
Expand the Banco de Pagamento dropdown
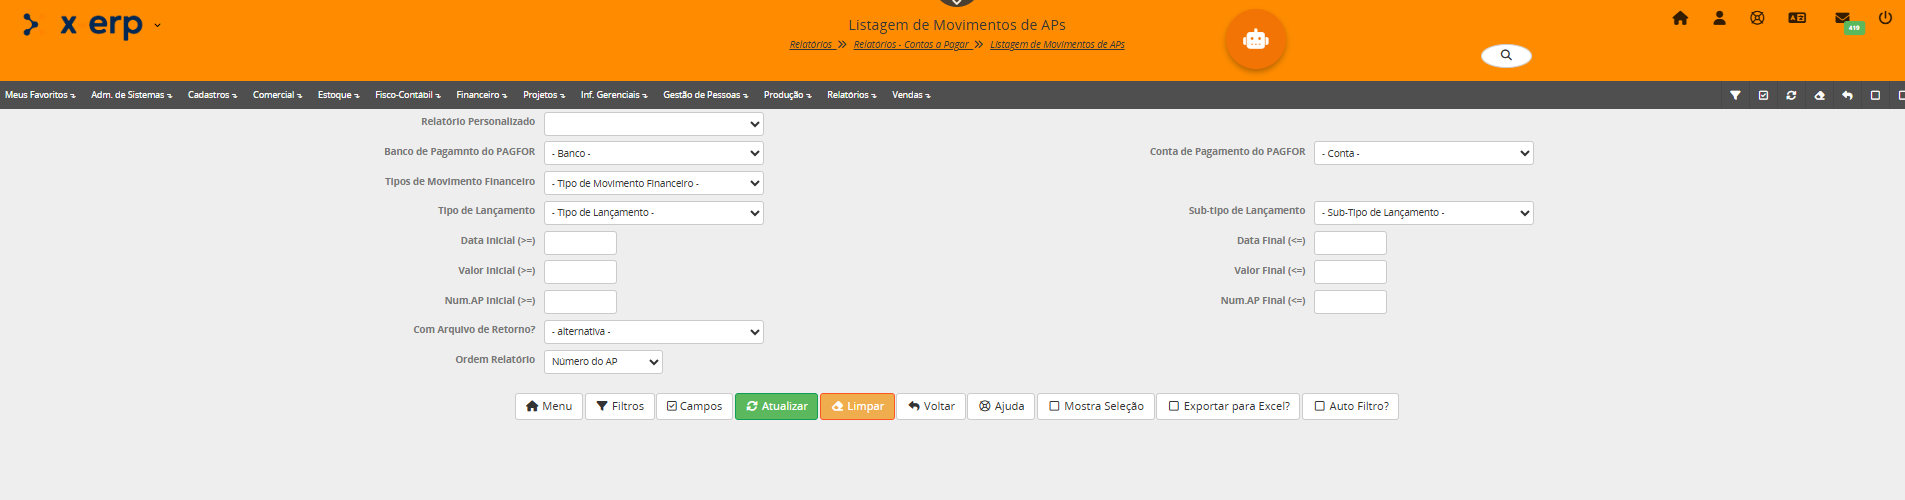click(x=653, y=154)
